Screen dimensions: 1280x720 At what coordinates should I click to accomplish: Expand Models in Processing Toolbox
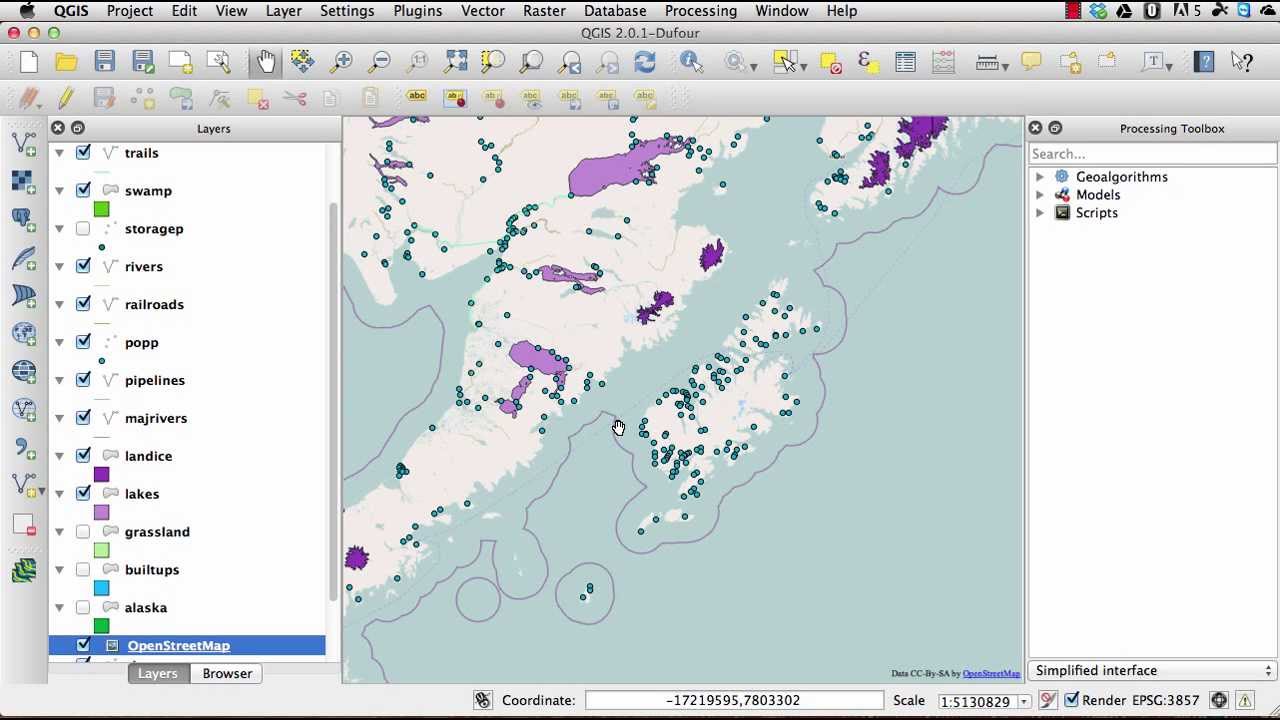point(1040,195)
